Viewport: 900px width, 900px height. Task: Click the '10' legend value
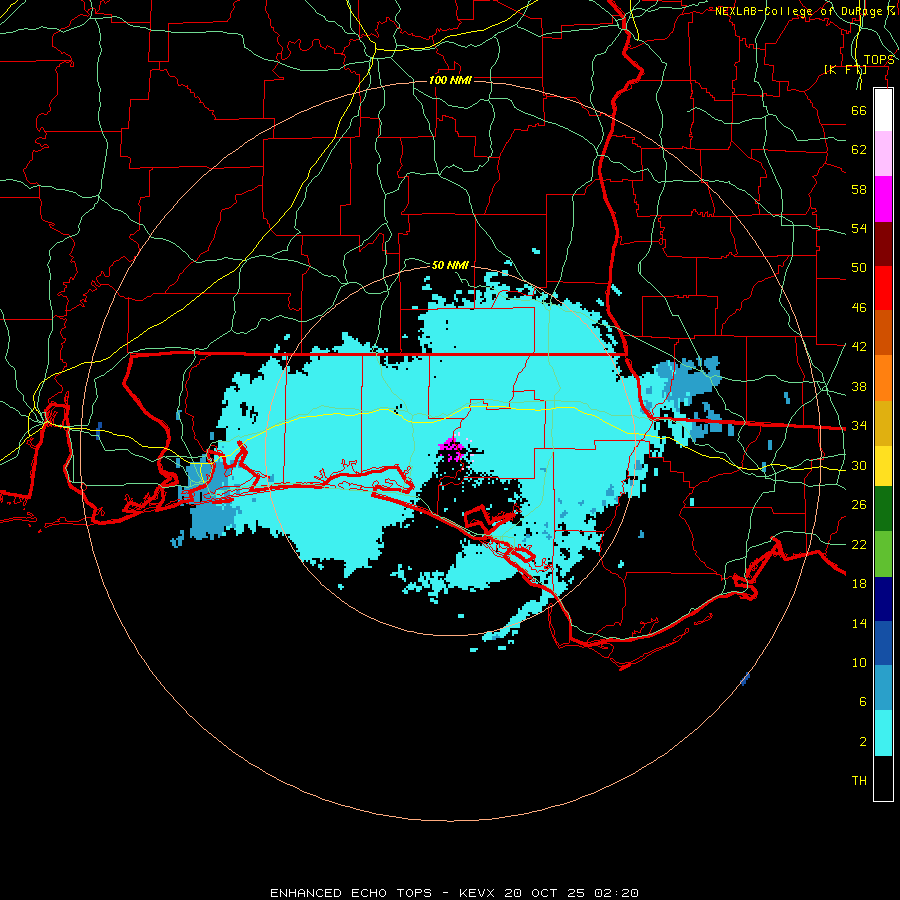tap(859, 663)
